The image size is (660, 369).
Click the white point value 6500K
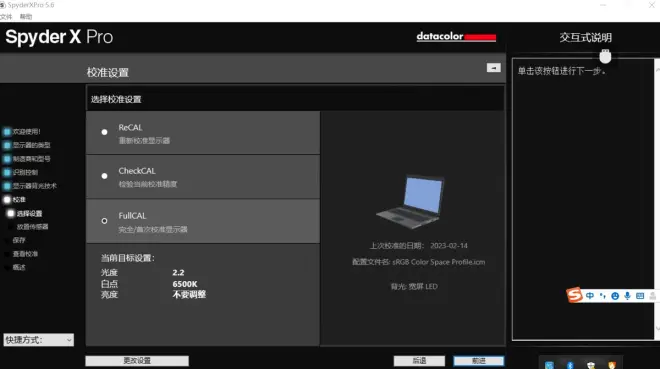[x=185, y=284]
